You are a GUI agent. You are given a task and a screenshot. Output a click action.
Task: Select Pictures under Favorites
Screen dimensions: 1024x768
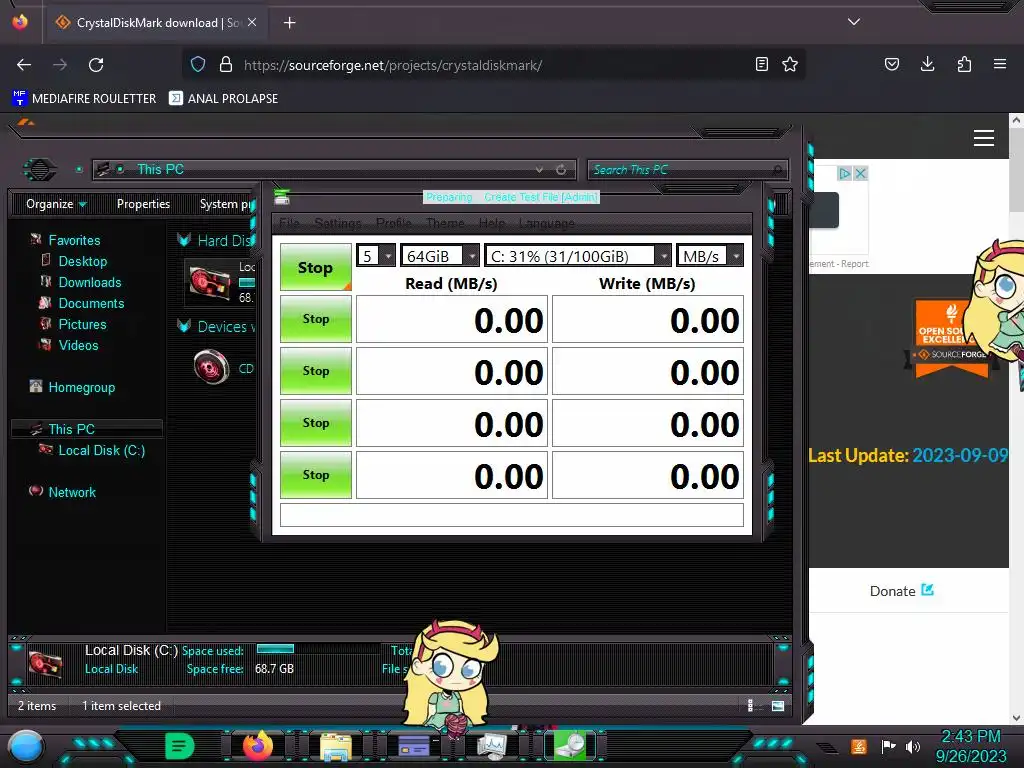82,324
